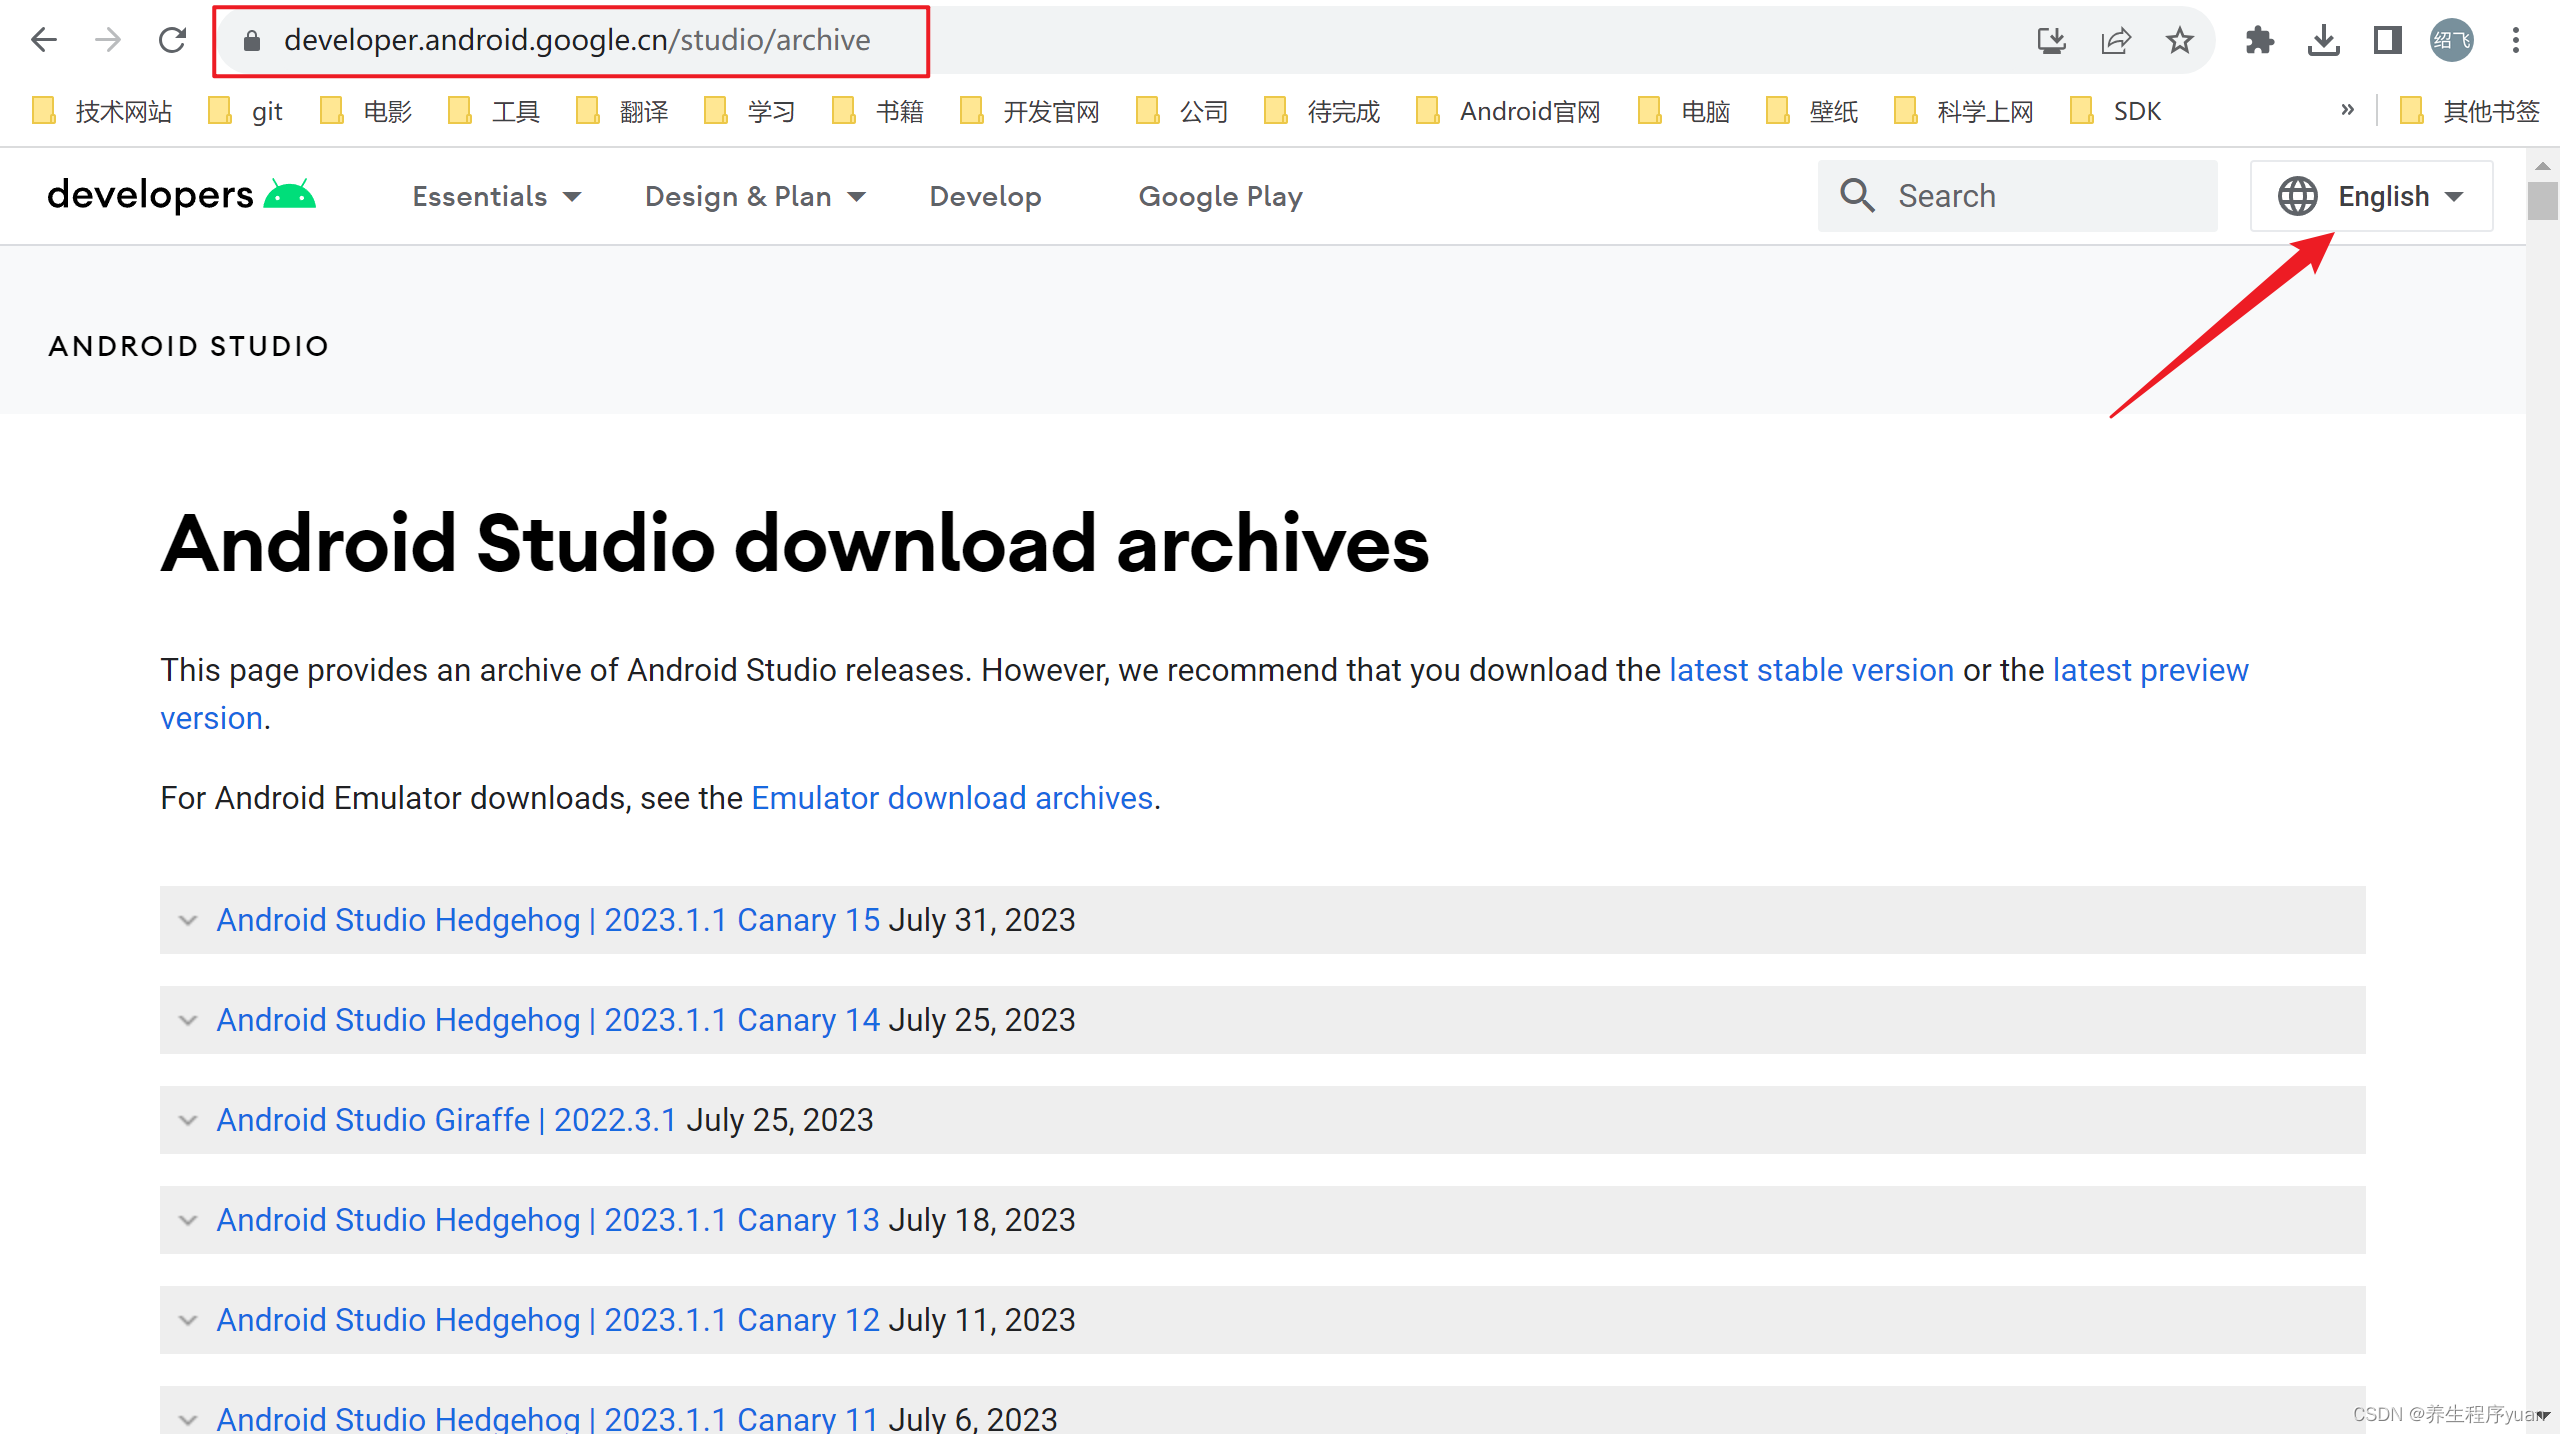Click the Android developers logo
The width and height of the screenshot is (2560, 1434).
(x=182, y=195)
